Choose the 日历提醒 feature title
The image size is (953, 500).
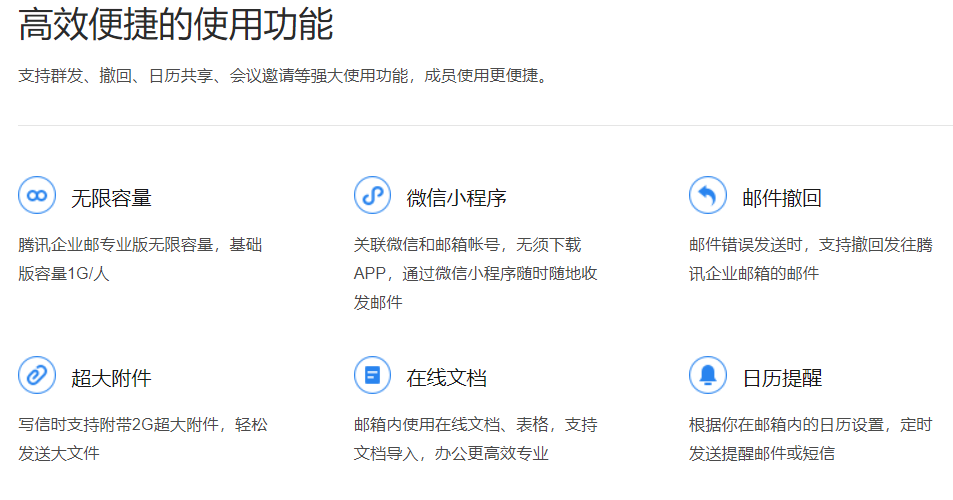pyautogui.click(x=782, y=378)
